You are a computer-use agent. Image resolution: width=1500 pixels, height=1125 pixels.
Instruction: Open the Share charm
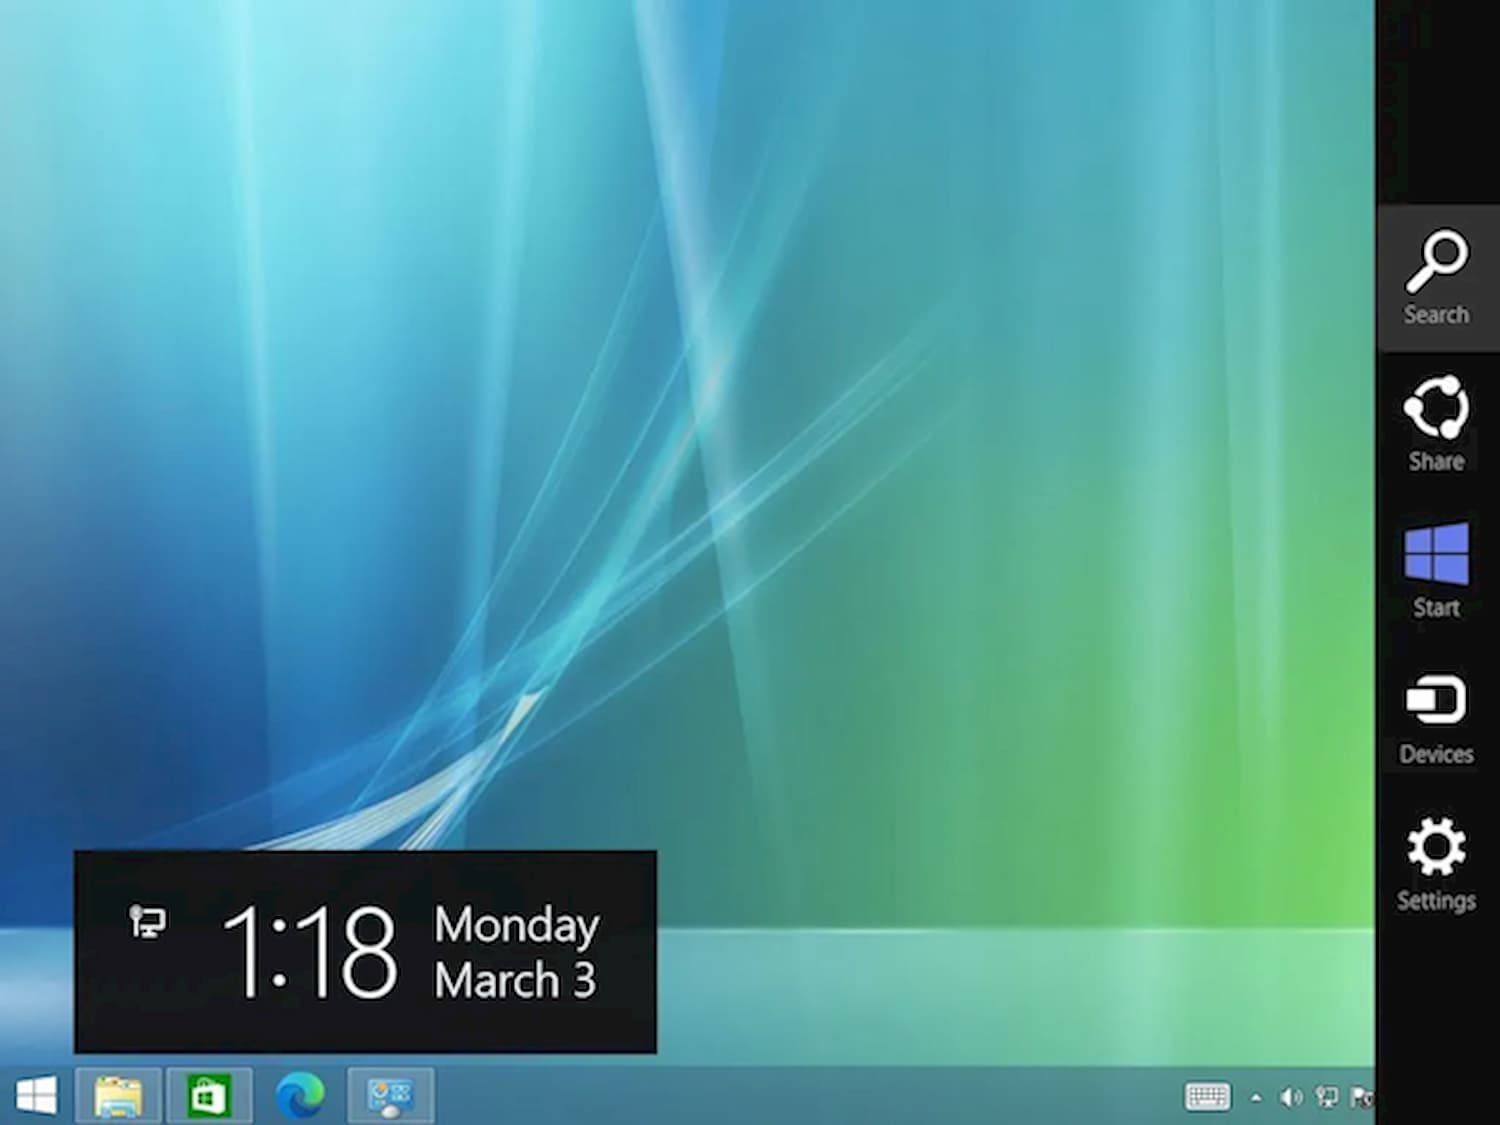[1437, 420]
